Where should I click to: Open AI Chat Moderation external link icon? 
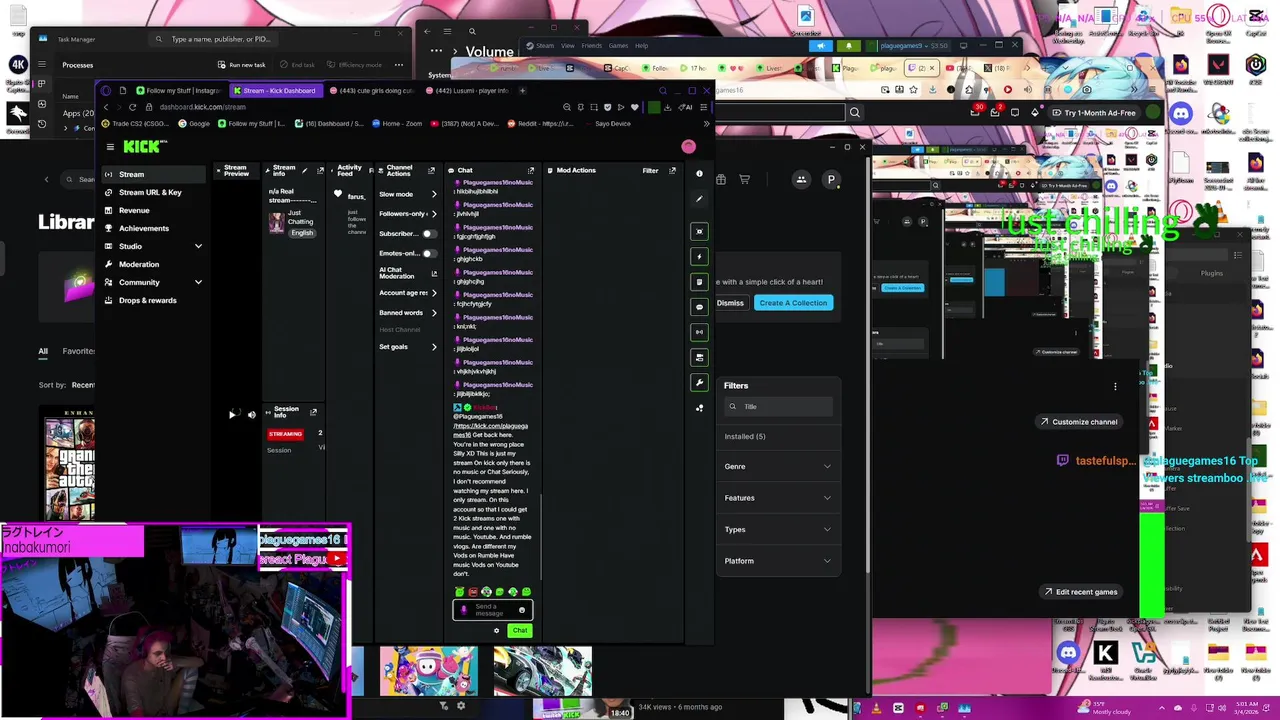[434, 273]
